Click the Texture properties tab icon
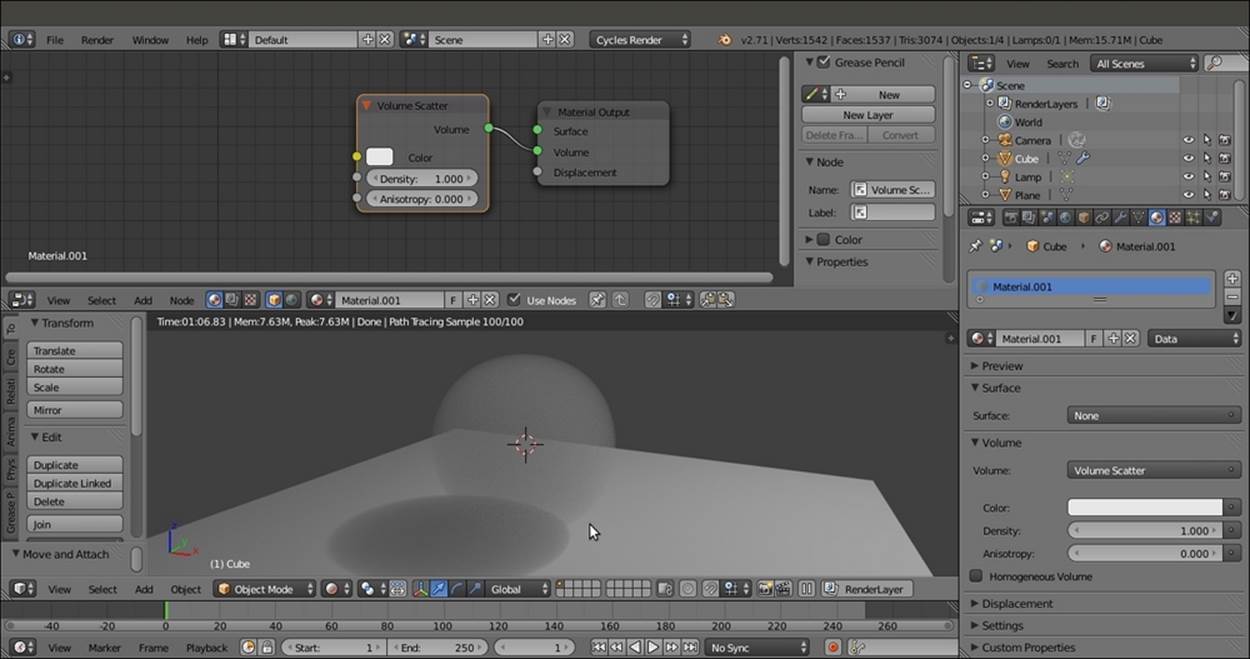Screen dimensions: 1250x659 pos(1176,217)
